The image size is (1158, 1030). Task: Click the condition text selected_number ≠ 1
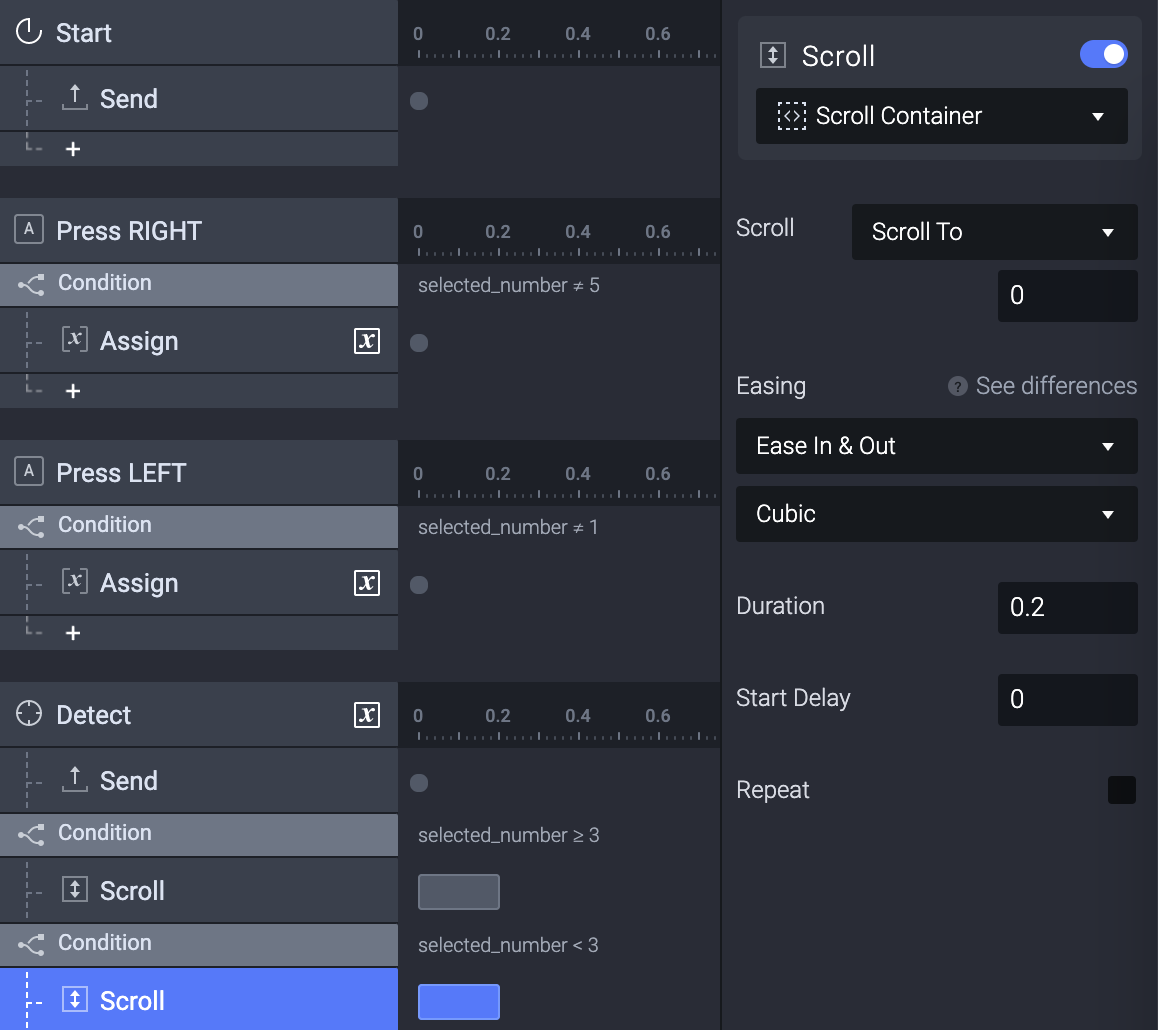click(x=507, y=527)
